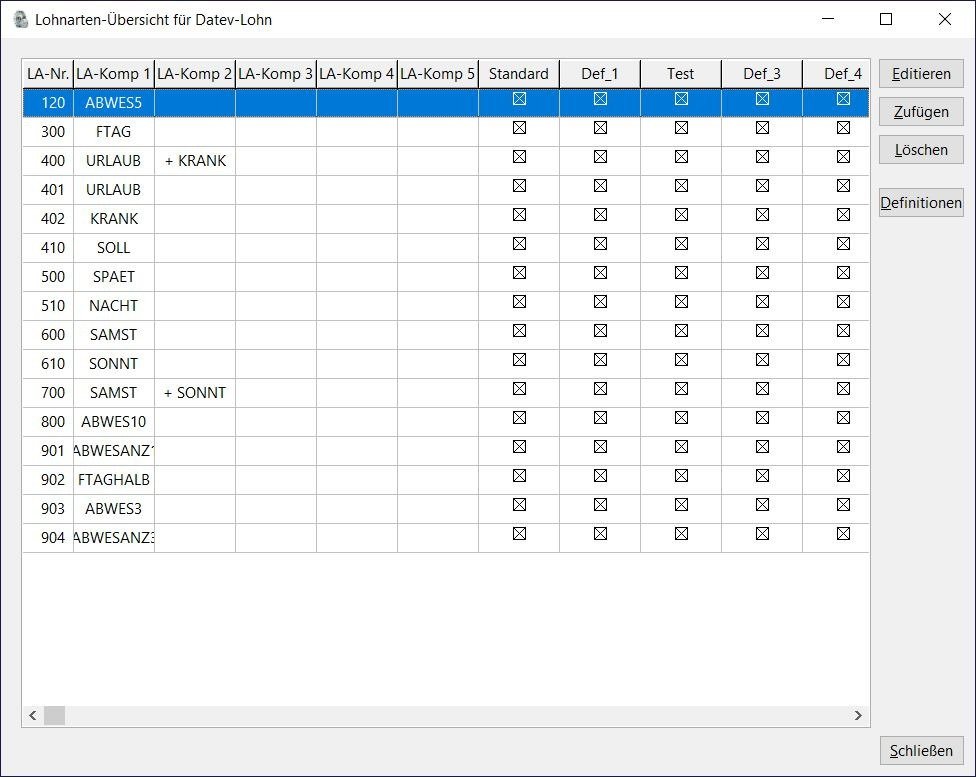976x777 pixels.
Task: Click the horizontal scrollbar thumb
Action: point(54,715)
